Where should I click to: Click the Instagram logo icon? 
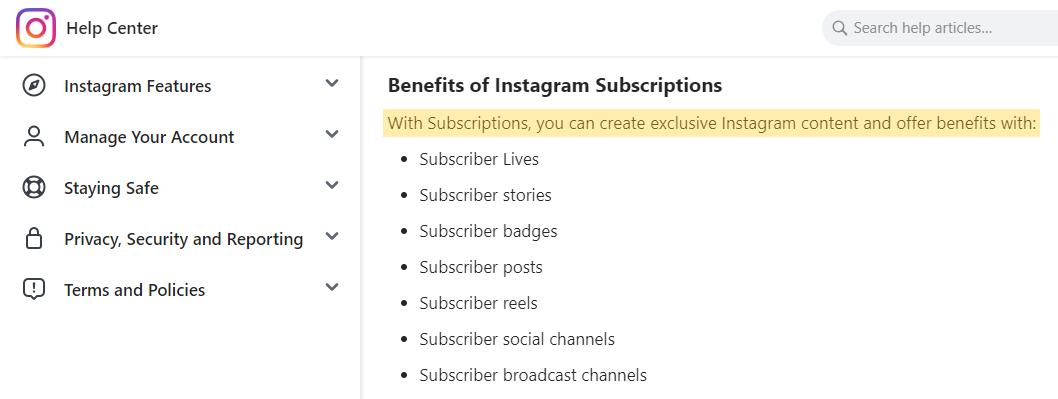pyautogui.click(x=36, y=28)
